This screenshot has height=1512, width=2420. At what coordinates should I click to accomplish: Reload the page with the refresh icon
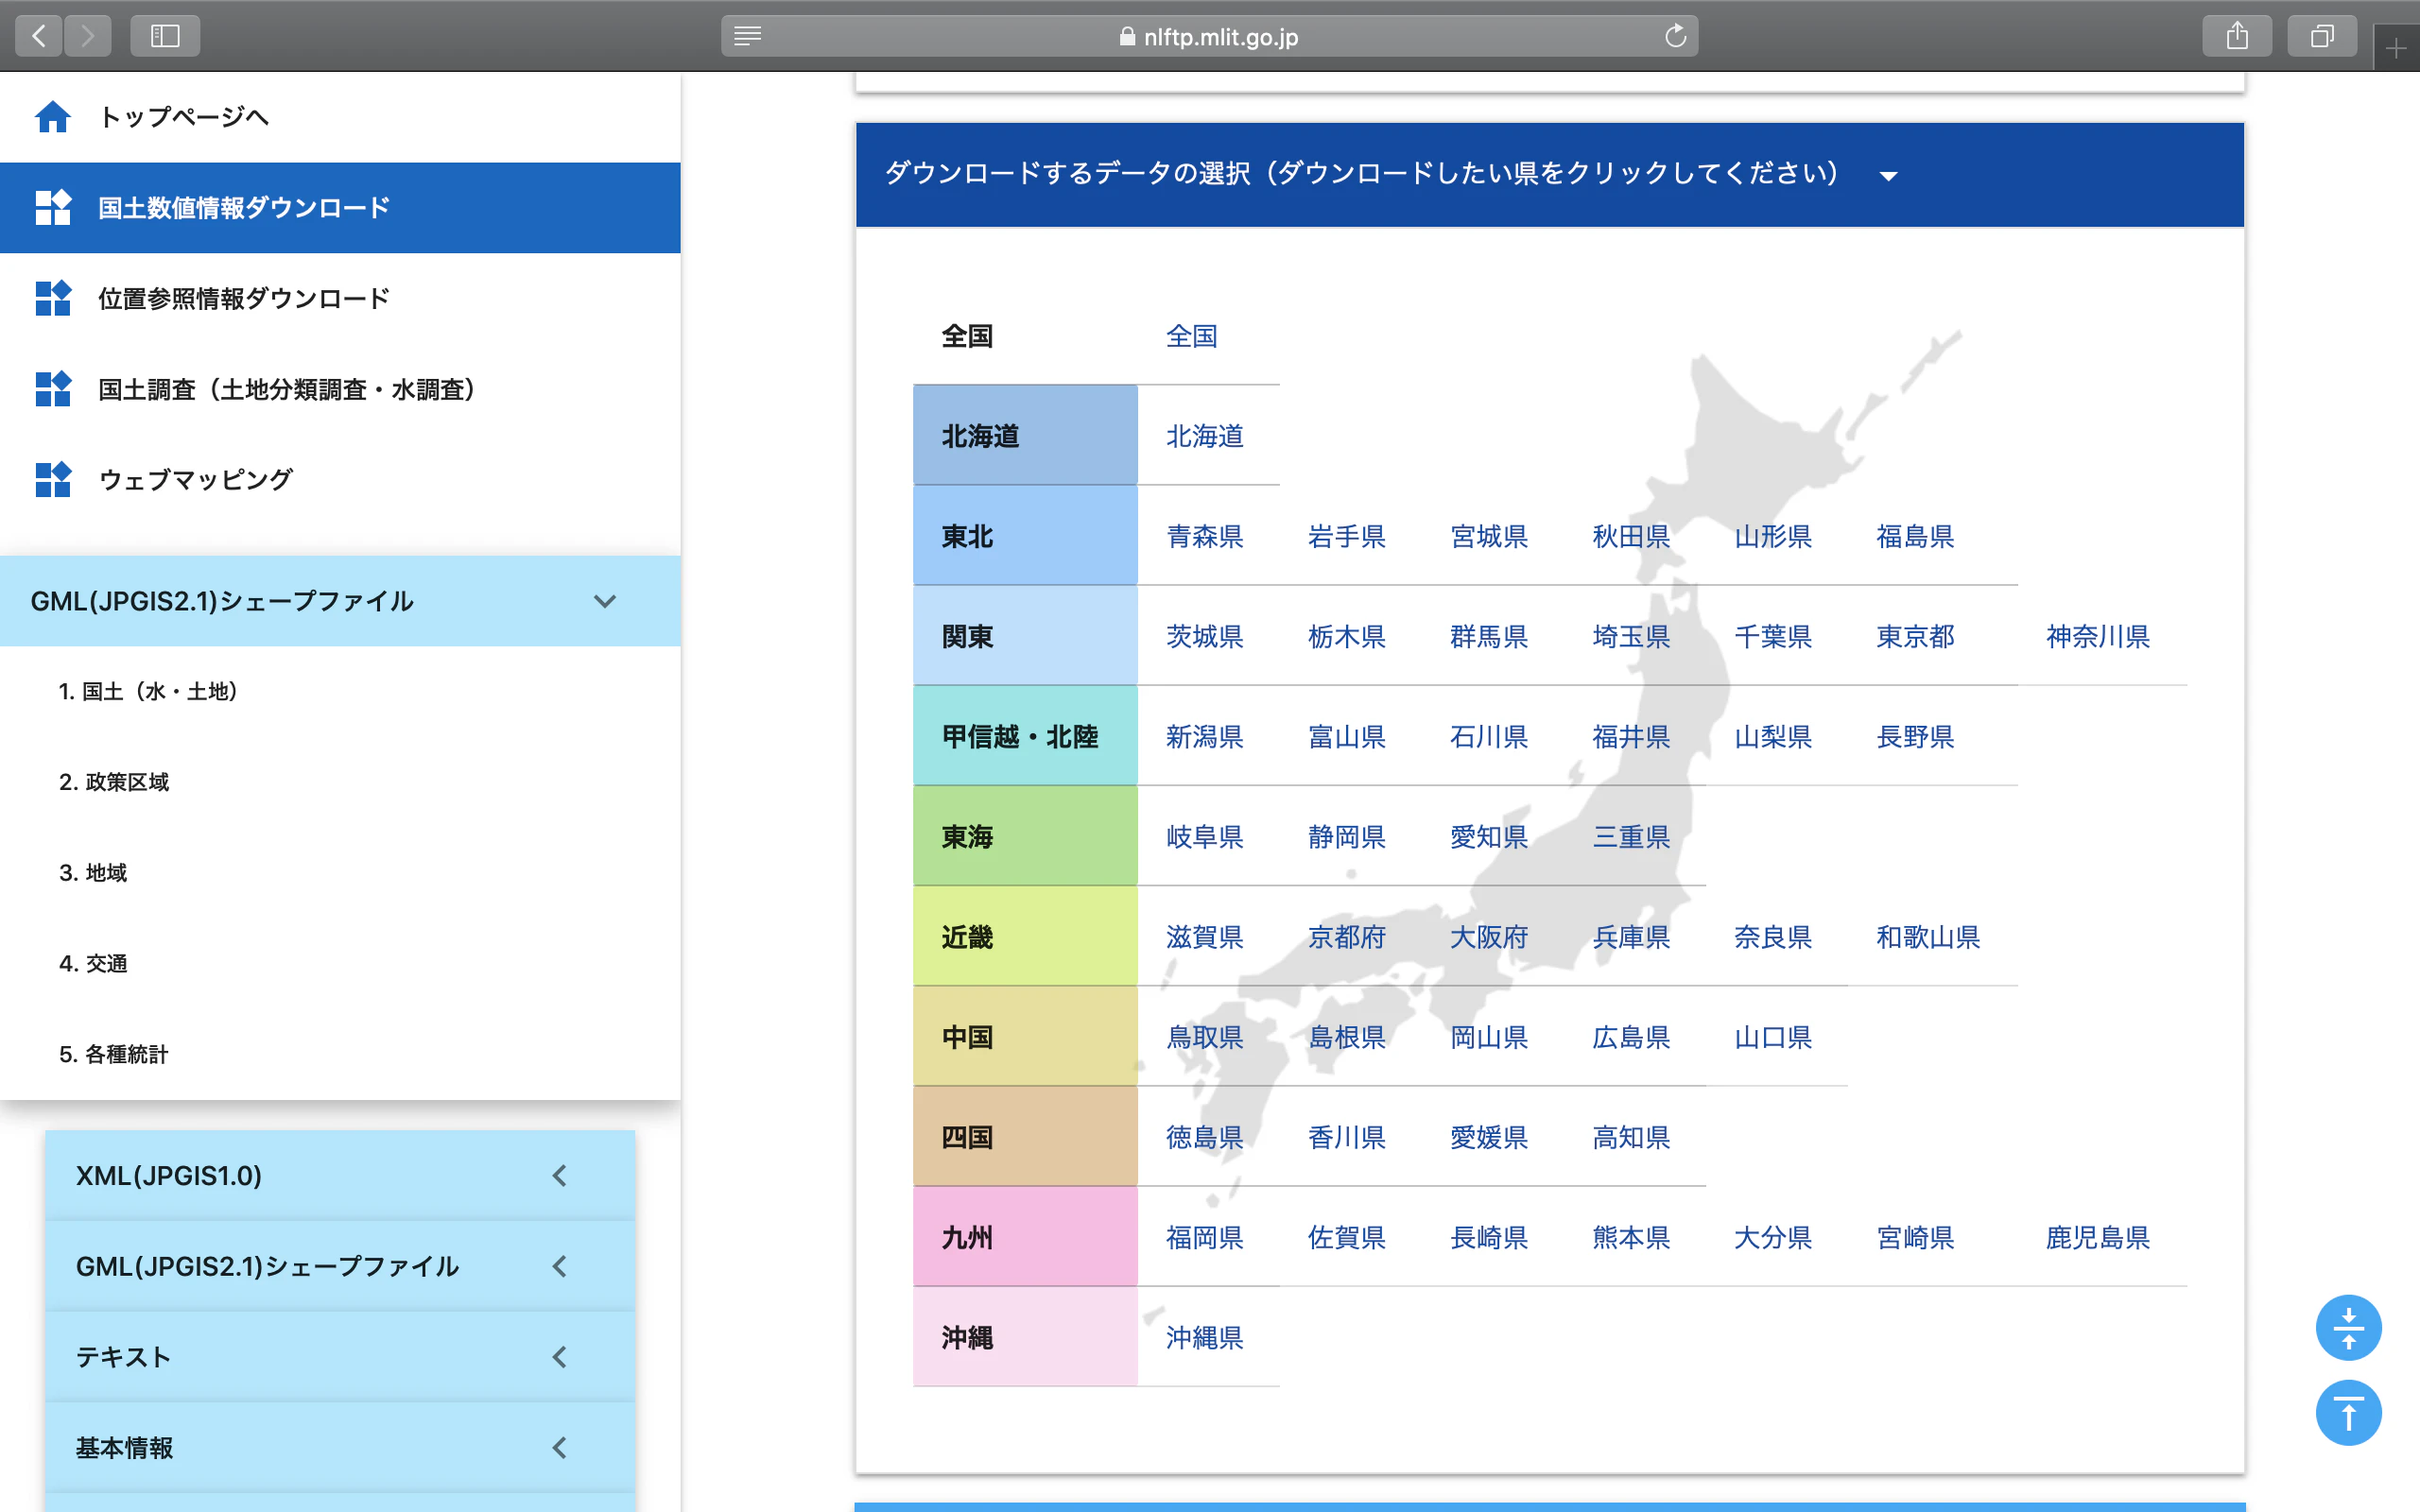tap(1676, 36)
